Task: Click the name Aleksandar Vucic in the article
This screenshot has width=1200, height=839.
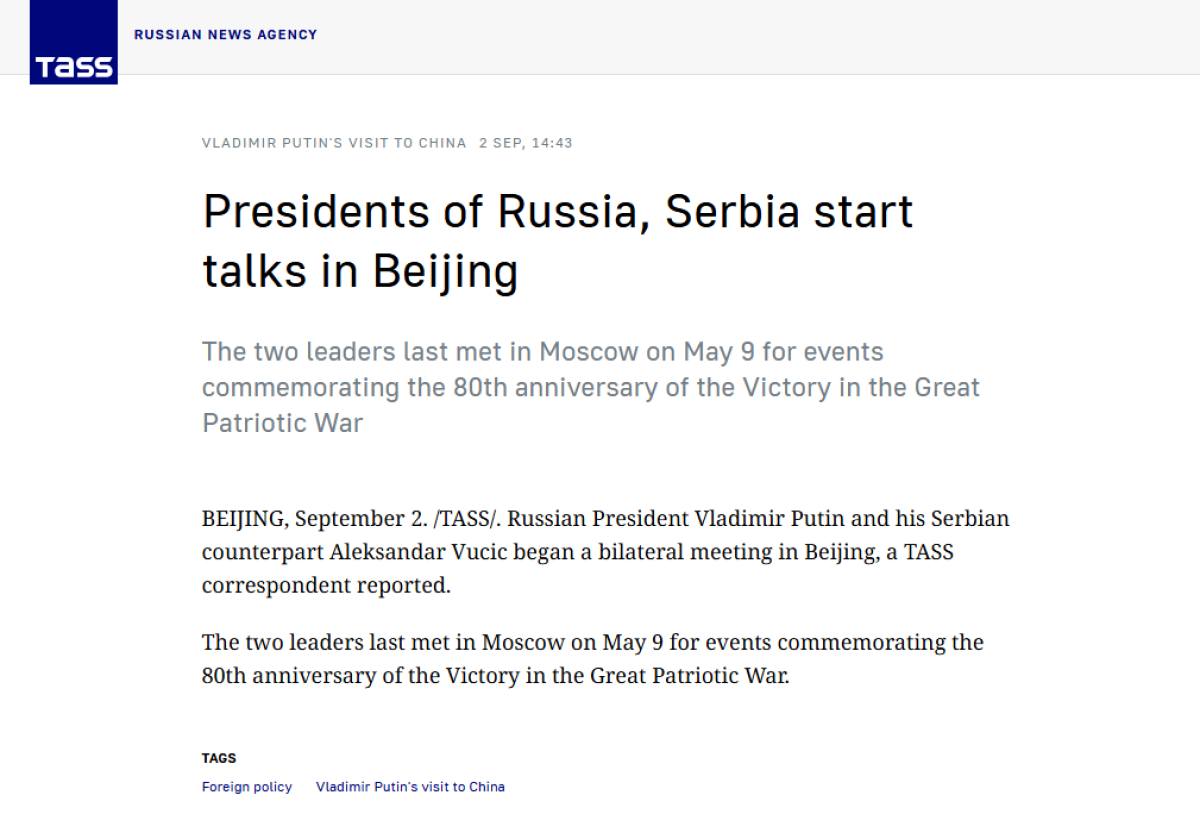Action: pos(379,552)
